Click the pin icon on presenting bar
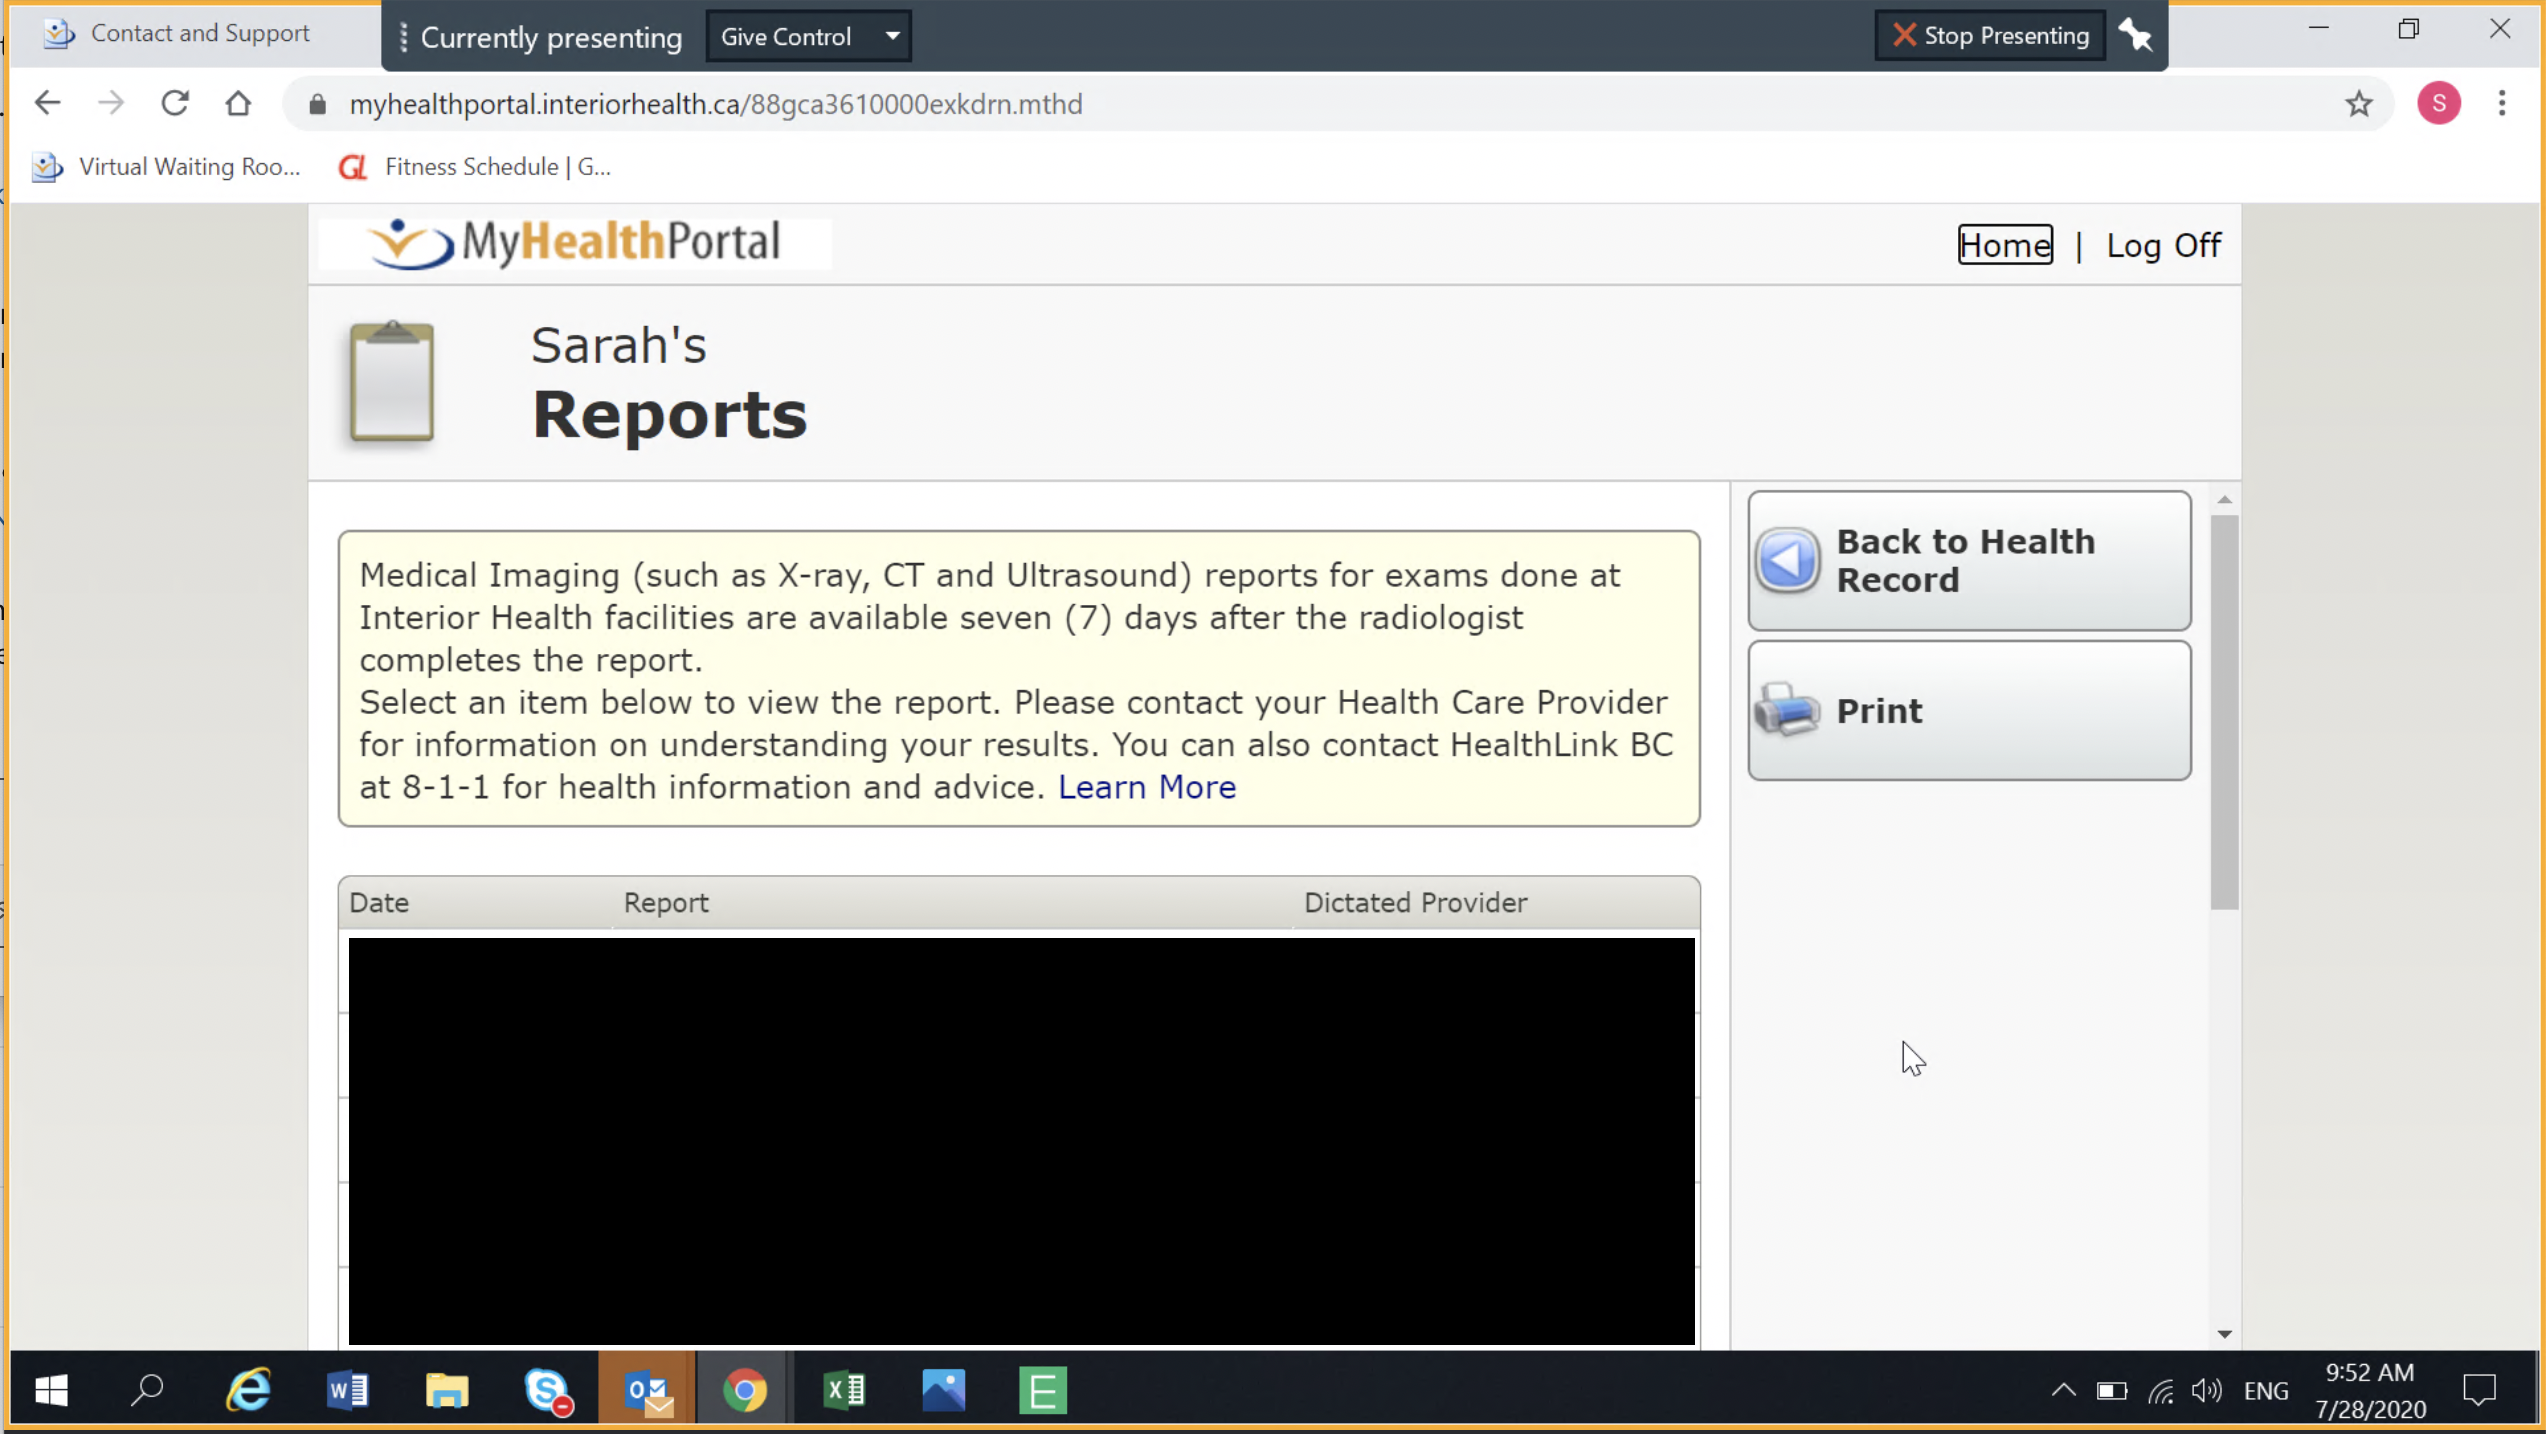Viewport: 2546px width, 1434px height. click(2136, 36)
